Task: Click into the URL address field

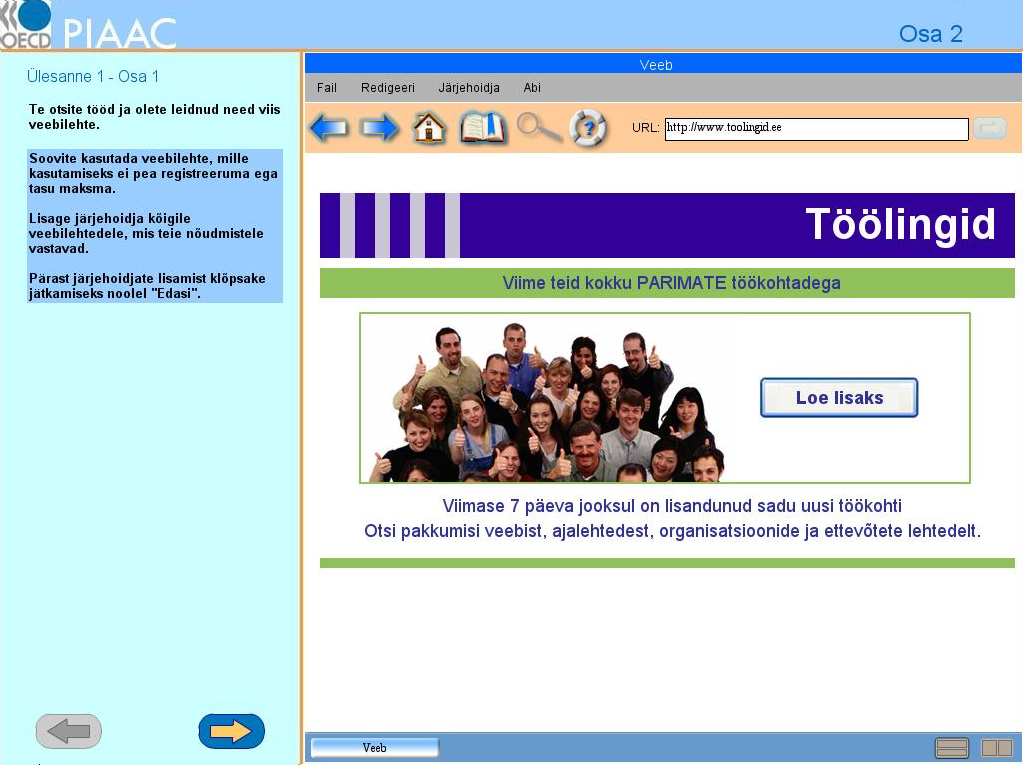Action: coord(816,128)
